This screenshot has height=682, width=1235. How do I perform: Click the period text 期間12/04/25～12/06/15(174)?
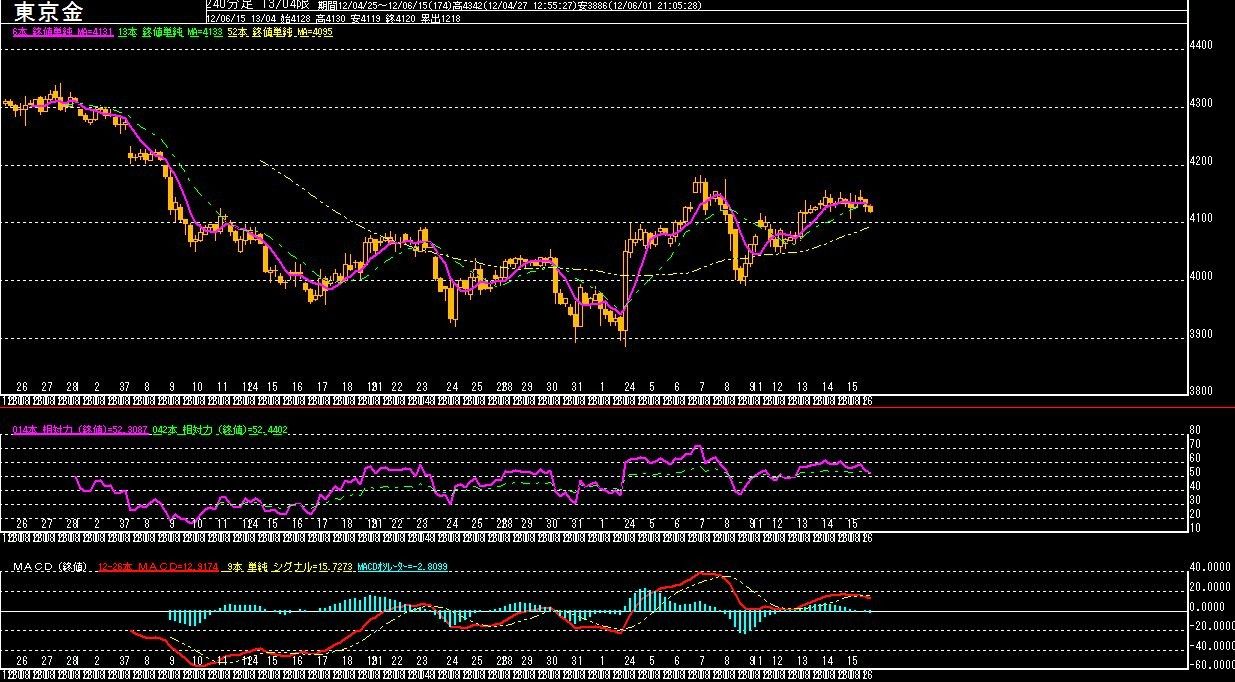coord(384,6)
